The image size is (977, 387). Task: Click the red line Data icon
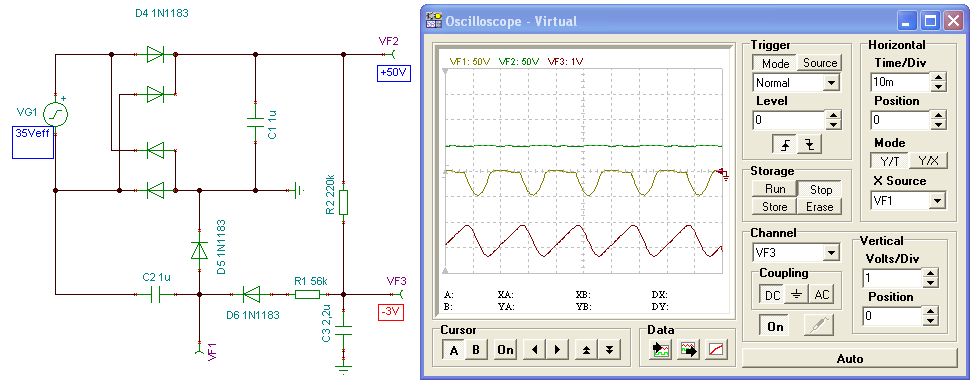coord(717,350)
